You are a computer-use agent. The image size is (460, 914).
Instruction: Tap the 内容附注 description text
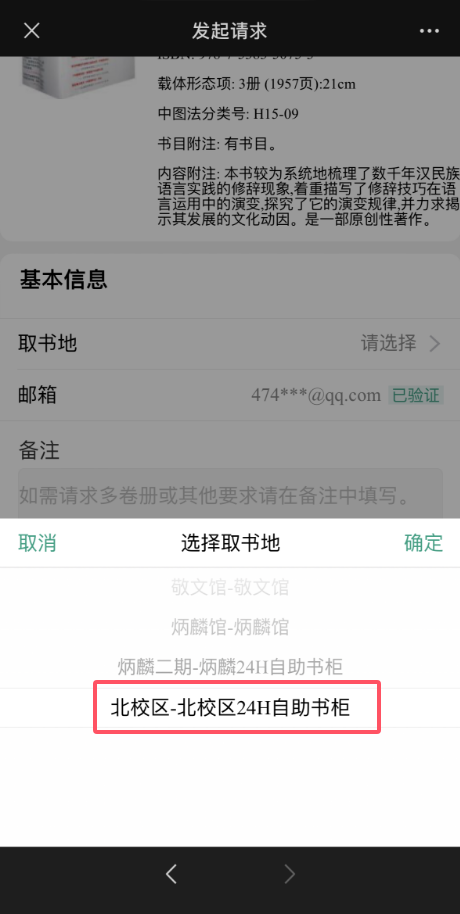click(x=308, y=197)
